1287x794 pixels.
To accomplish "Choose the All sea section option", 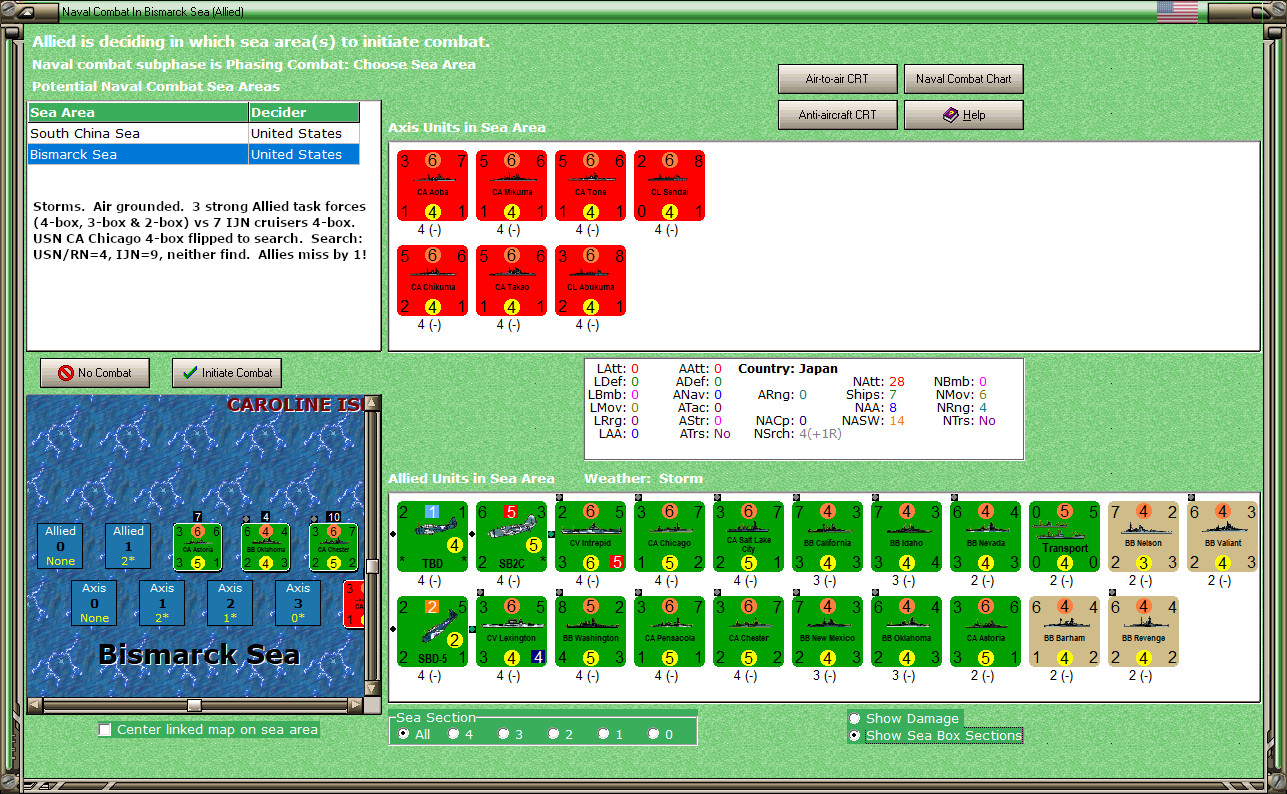I will 404,734.
